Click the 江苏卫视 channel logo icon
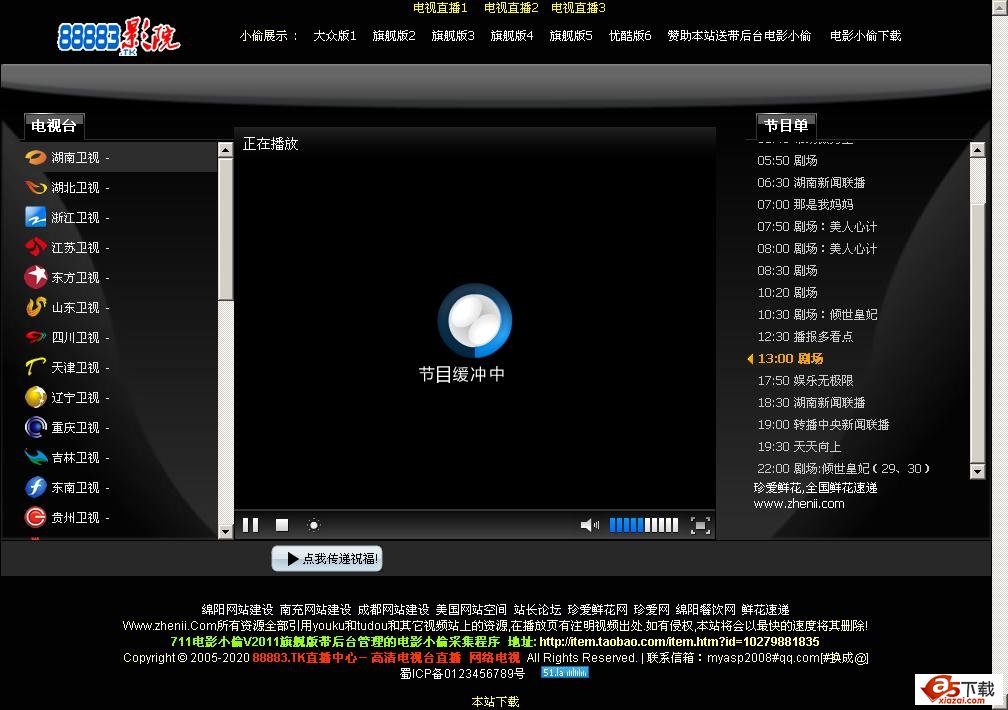The width and height of the screenshot is (1008, 710). (35, 247)
